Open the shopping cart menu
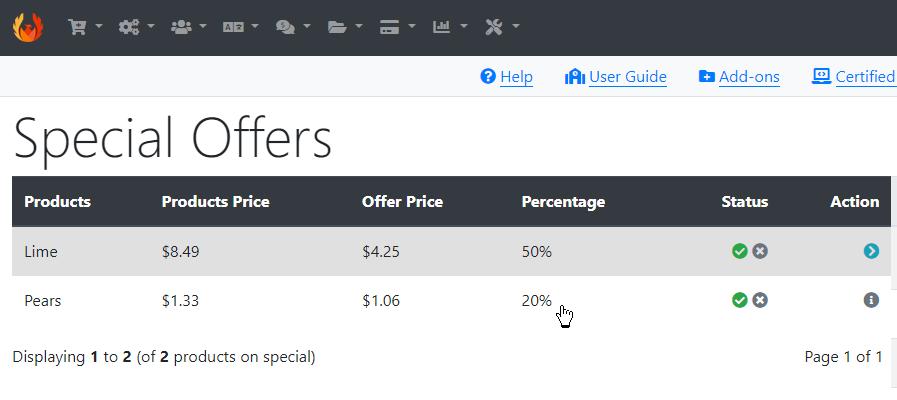 tap(85, 27)
